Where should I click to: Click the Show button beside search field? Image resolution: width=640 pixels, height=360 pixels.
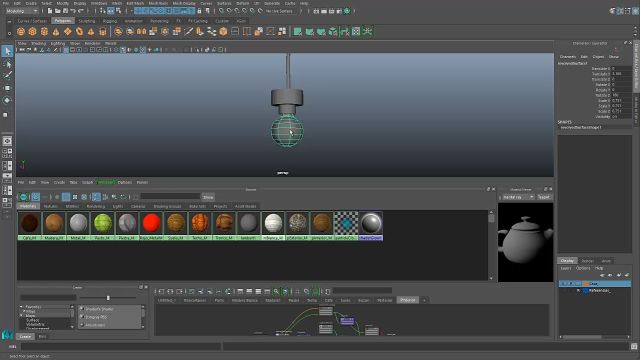pos(208,197)
